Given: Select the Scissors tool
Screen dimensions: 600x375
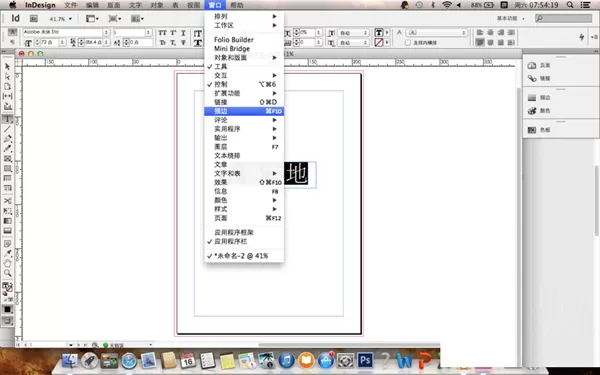Looking at the screenshot, I should [x=7, y=201].
